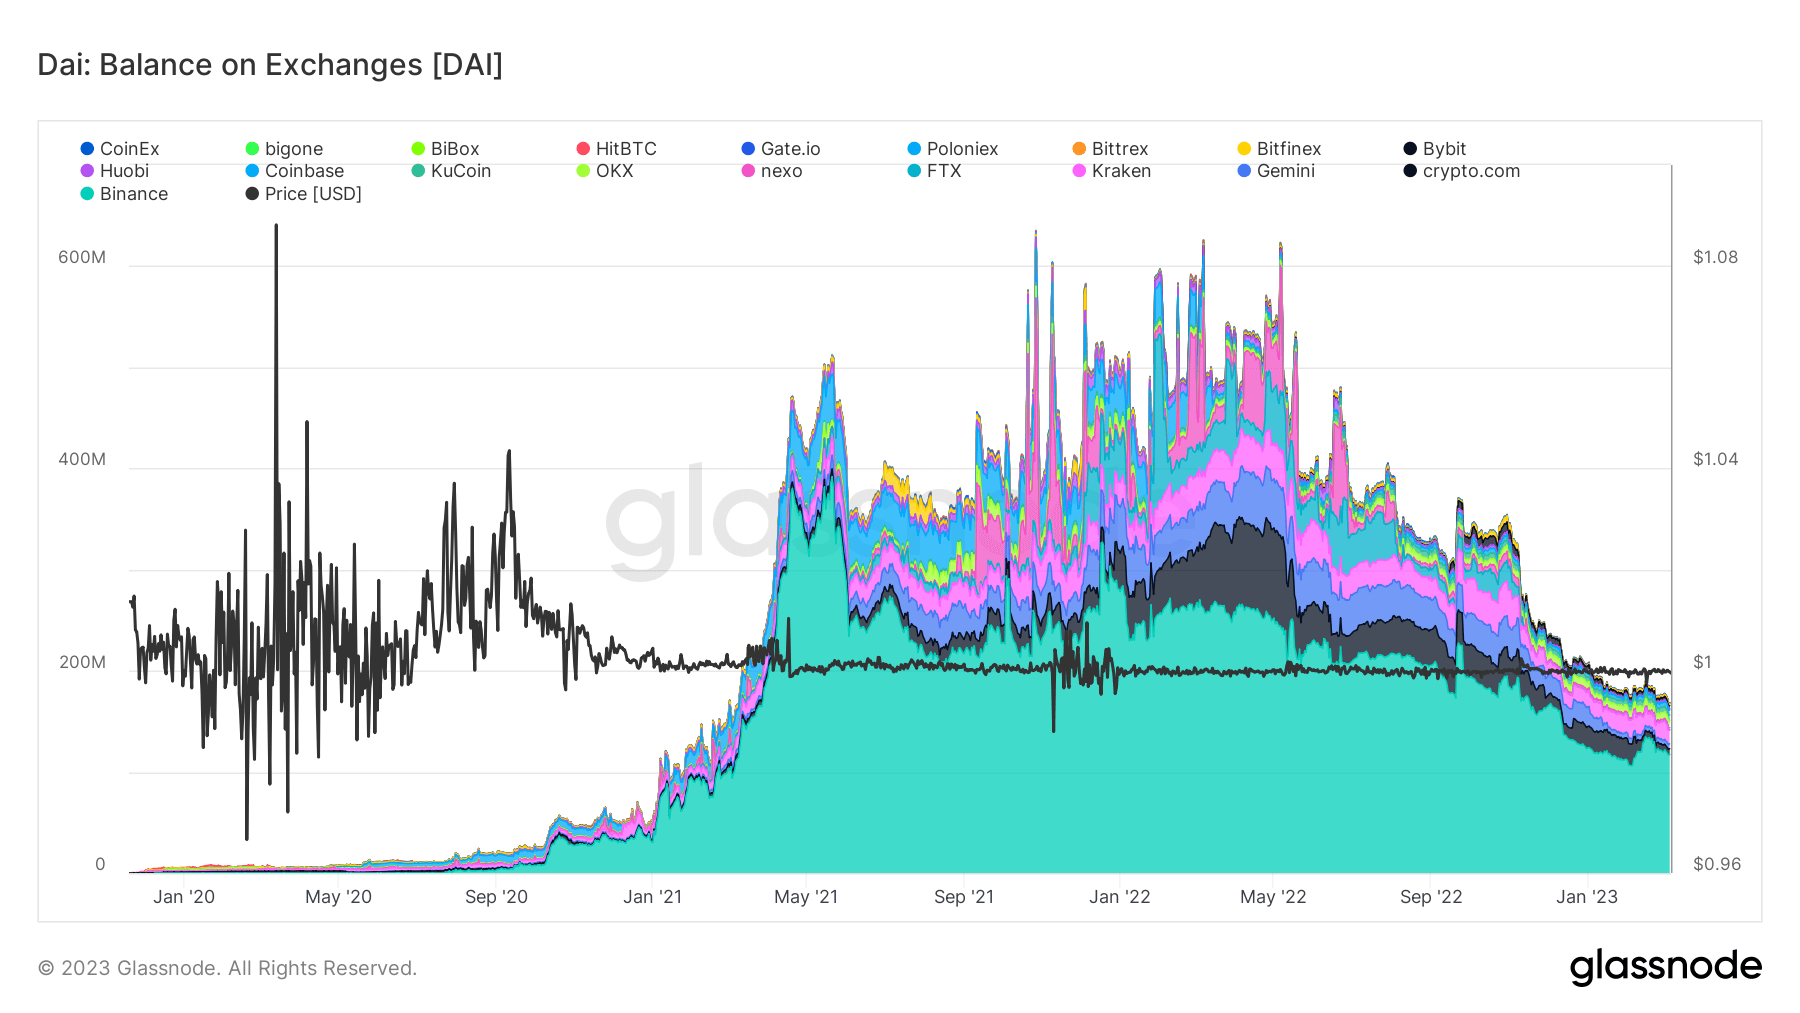Click the $1 right axis label
The width and height of the screenshot is (1800, 1013).
[x=1701, y=662]
